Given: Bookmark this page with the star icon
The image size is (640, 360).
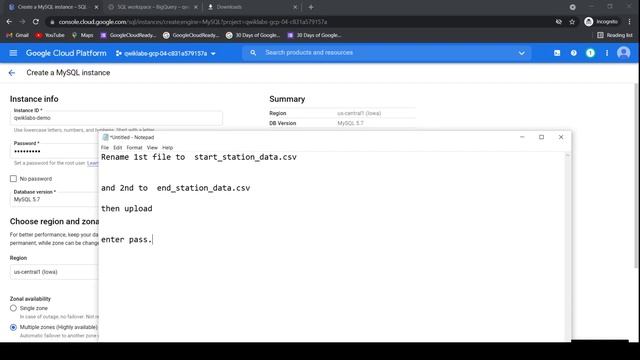Looking at the screenshot, I should point(572,22).
